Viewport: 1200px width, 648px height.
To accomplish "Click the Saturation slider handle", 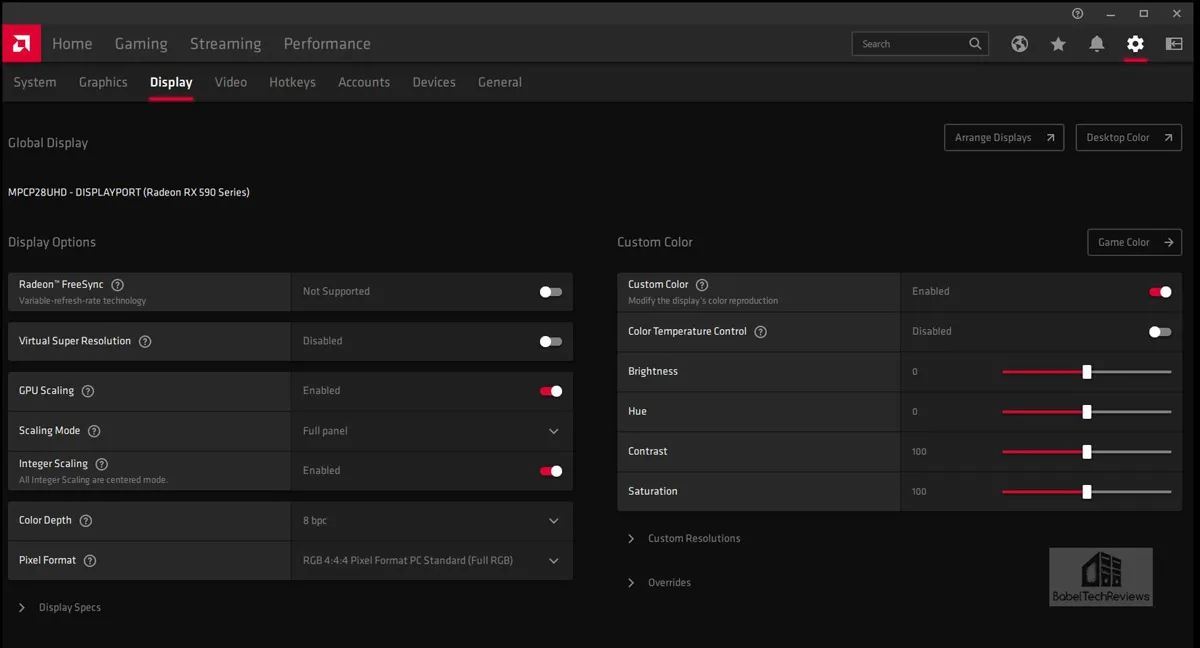I will coord(1087,492).
